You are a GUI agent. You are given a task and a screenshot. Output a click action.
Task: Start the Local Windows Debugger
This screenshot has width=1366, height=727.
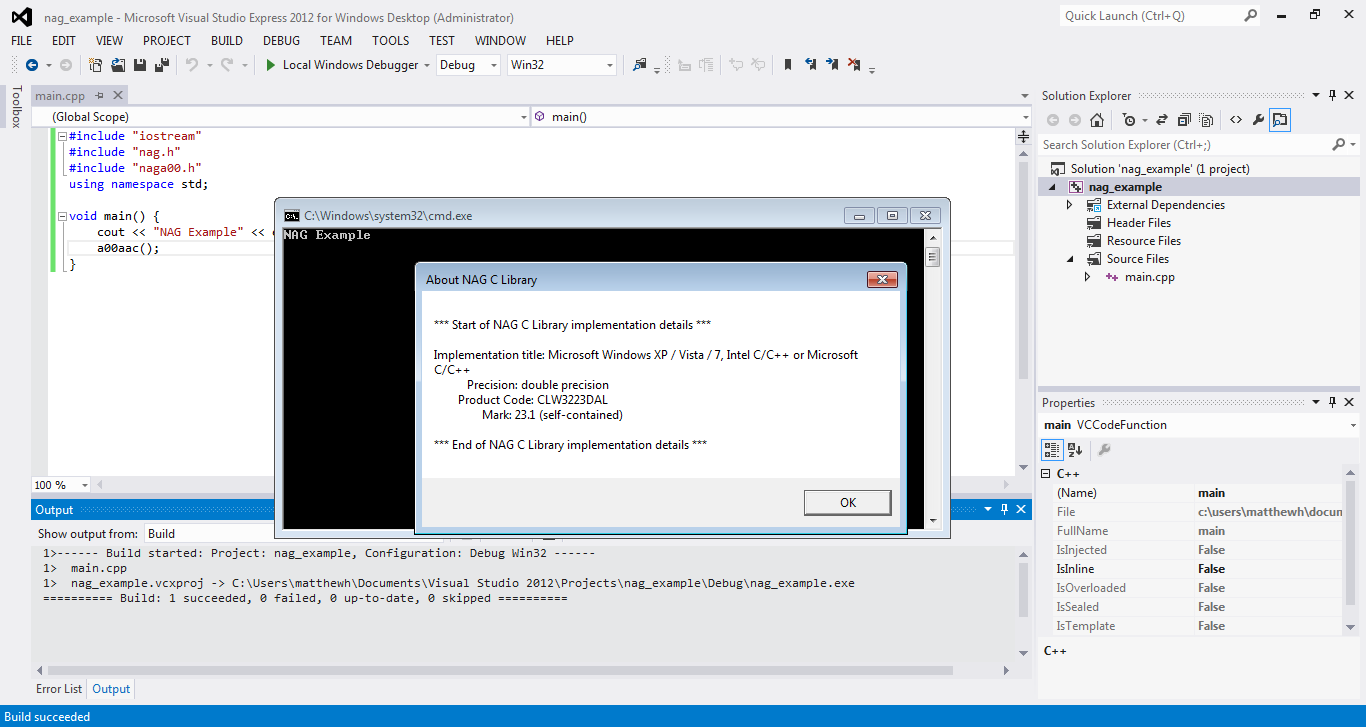[x=342, y=65]
